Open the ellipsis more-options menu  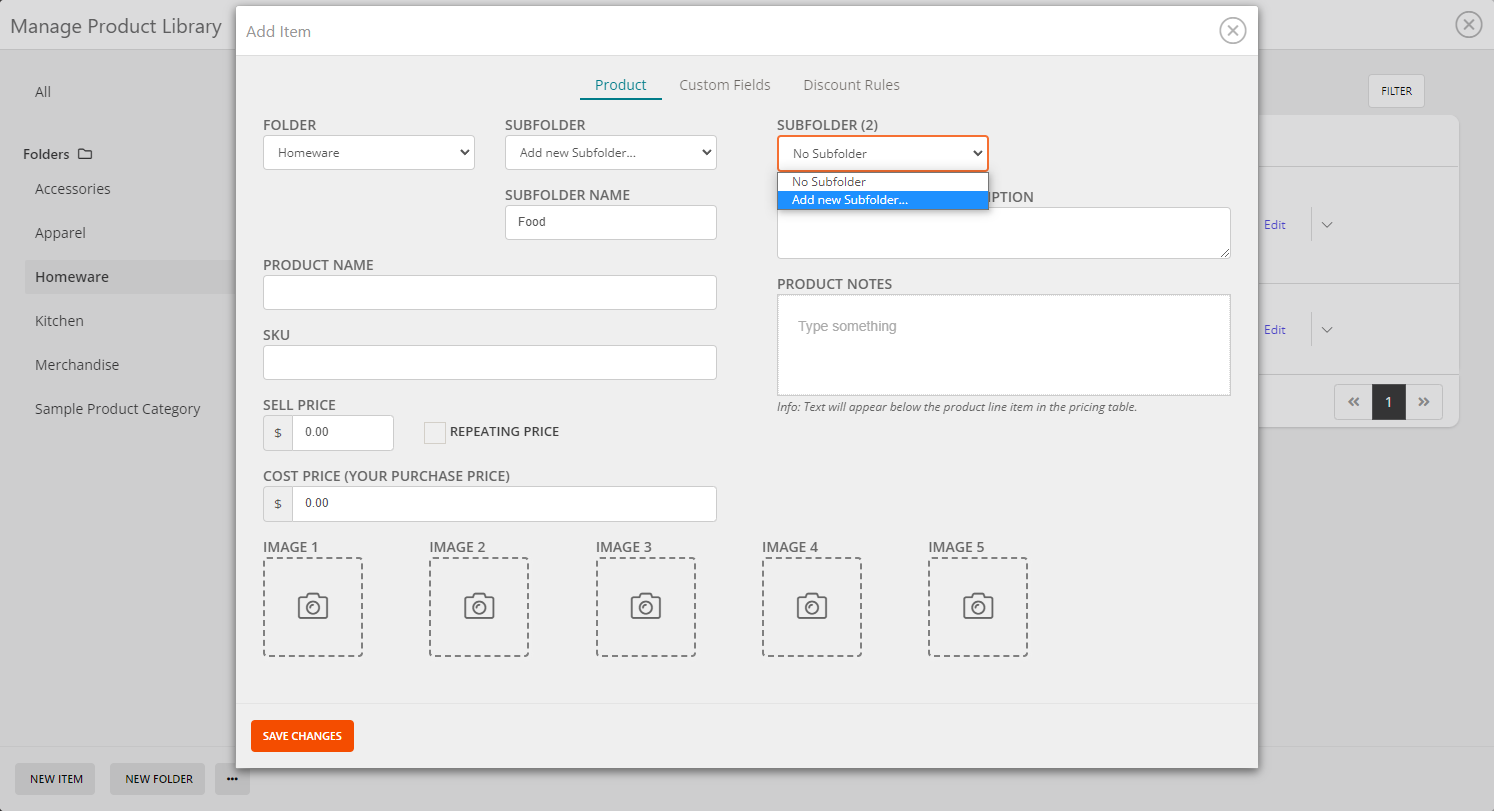232,779
